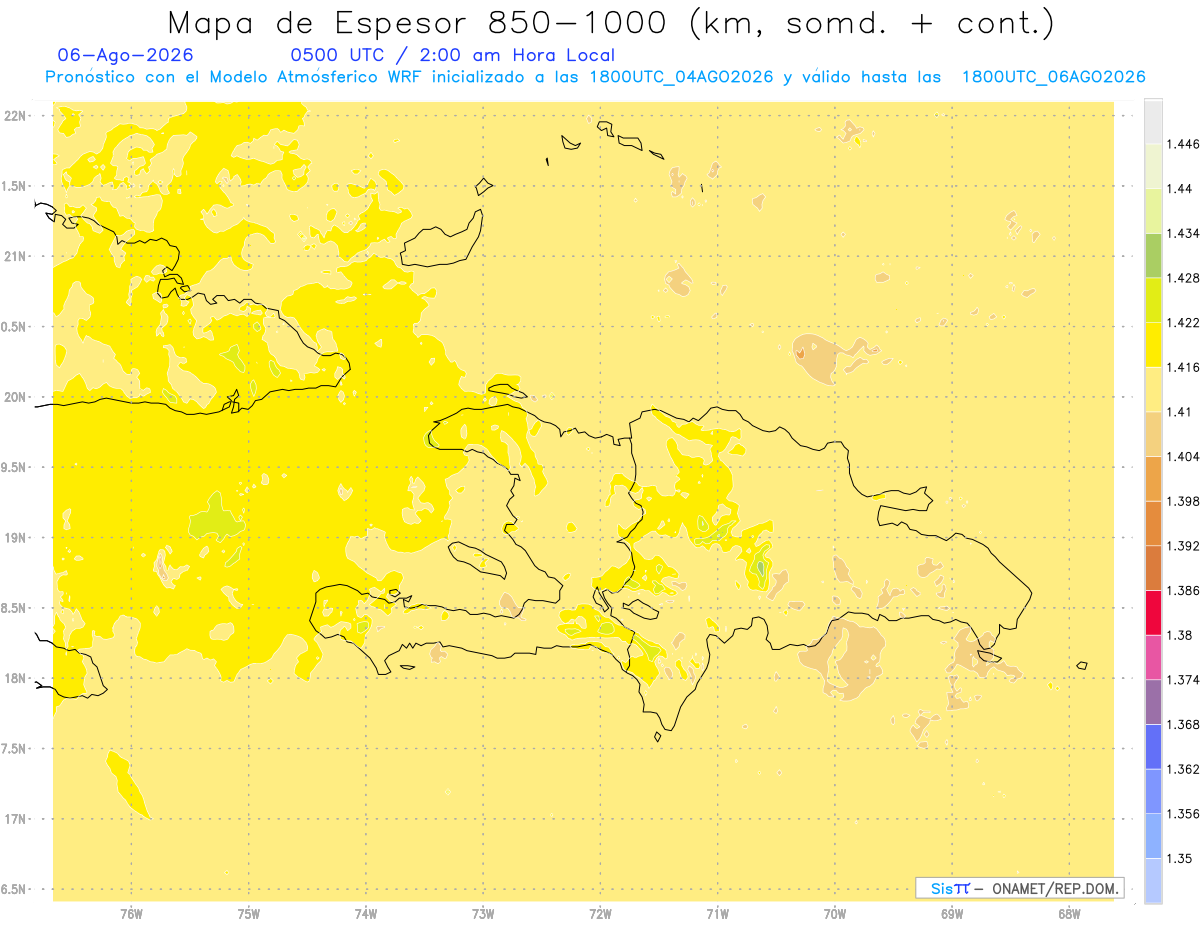Click the longitude axis label '70W'

[x=835, y=914]
